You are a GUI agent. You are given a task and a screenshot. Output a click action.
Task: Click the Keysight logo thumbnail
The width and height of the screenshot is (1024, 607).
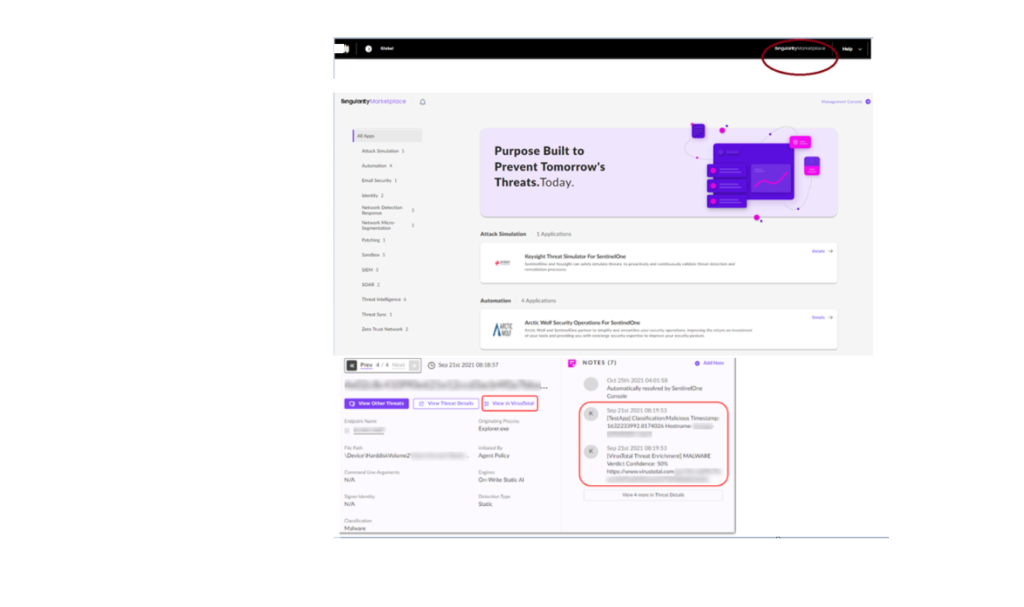502,263
